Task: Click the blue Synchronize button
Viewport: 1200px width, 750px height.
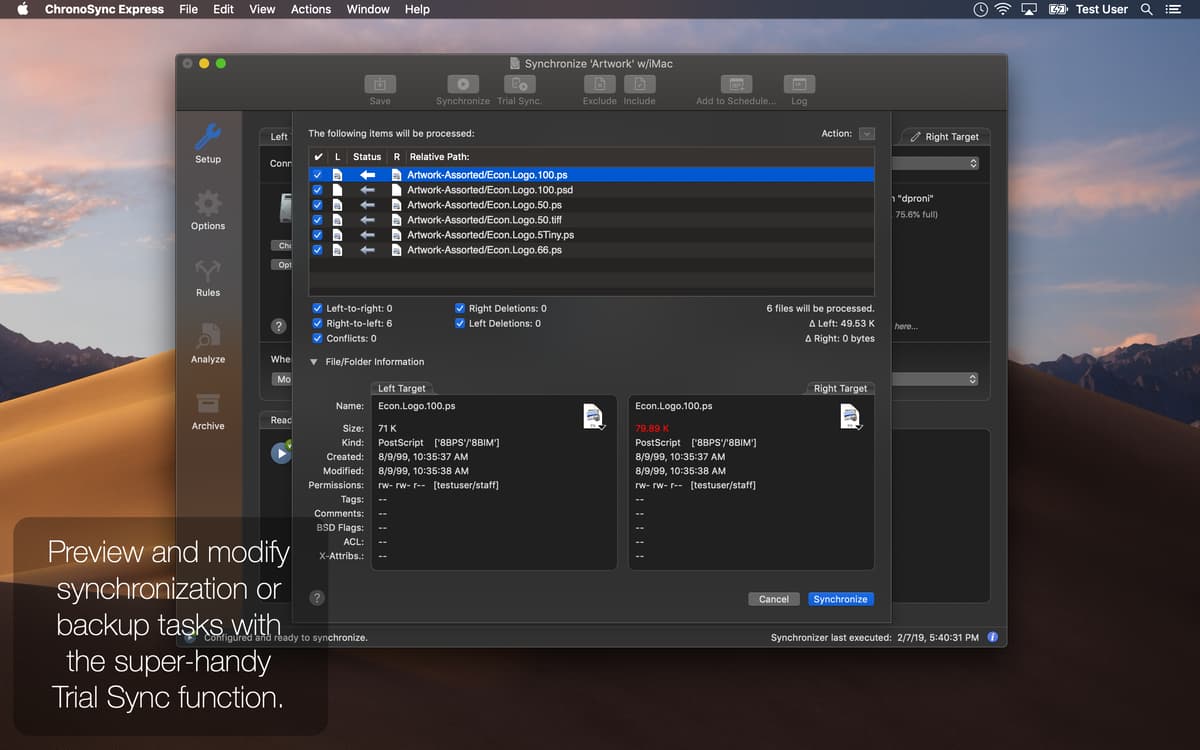Action: click(840, 598)
